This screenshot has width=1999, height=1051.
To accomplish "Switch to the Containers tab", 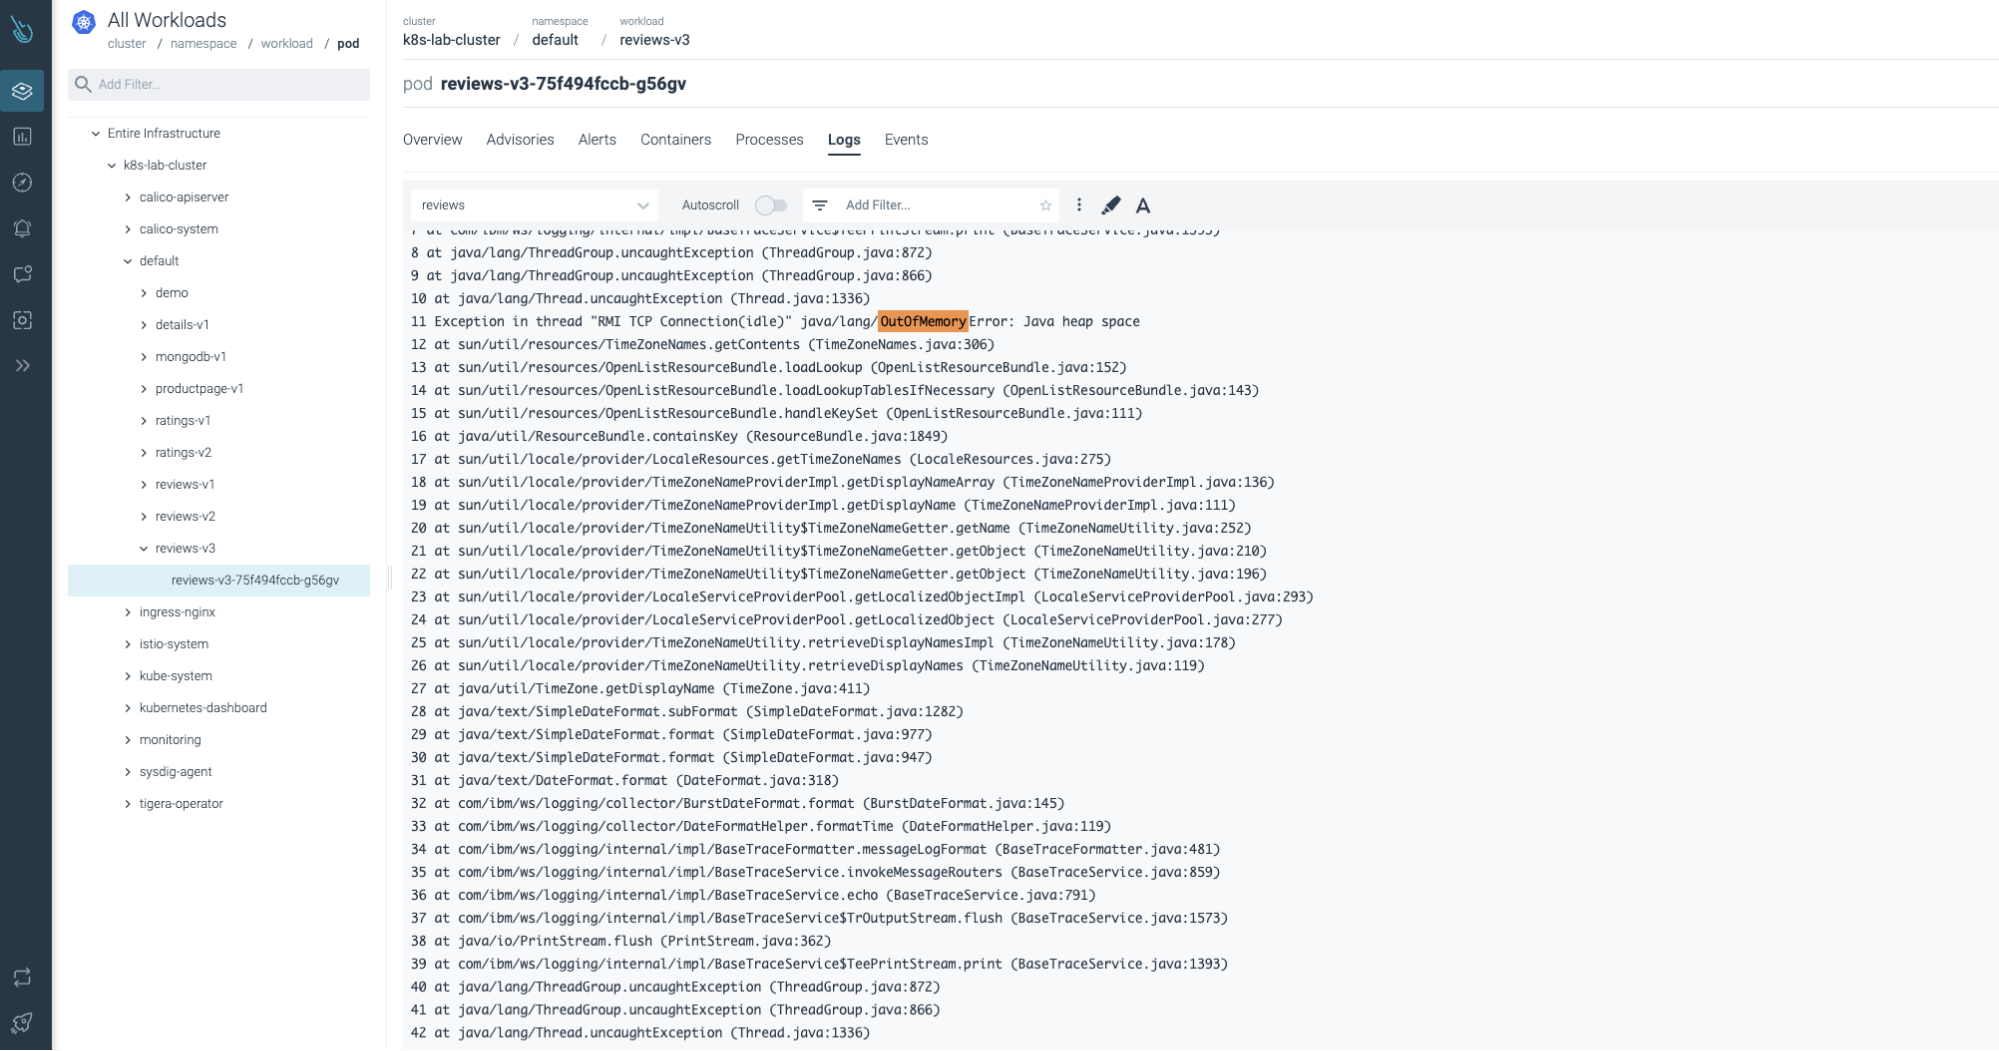I will 675,140.
